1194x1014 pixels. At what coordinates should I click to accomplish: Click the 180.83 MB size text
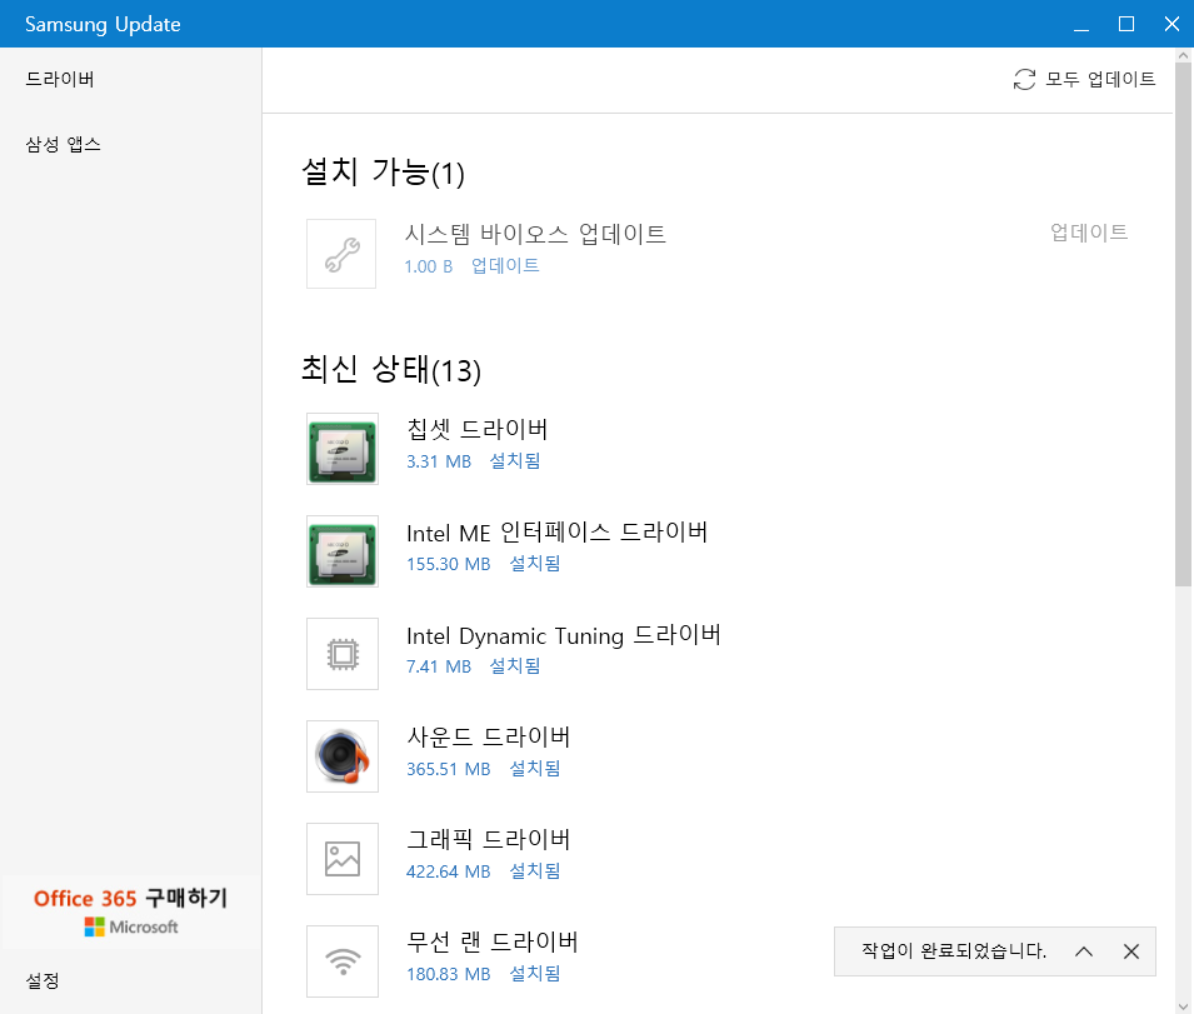tap(448, 974)
